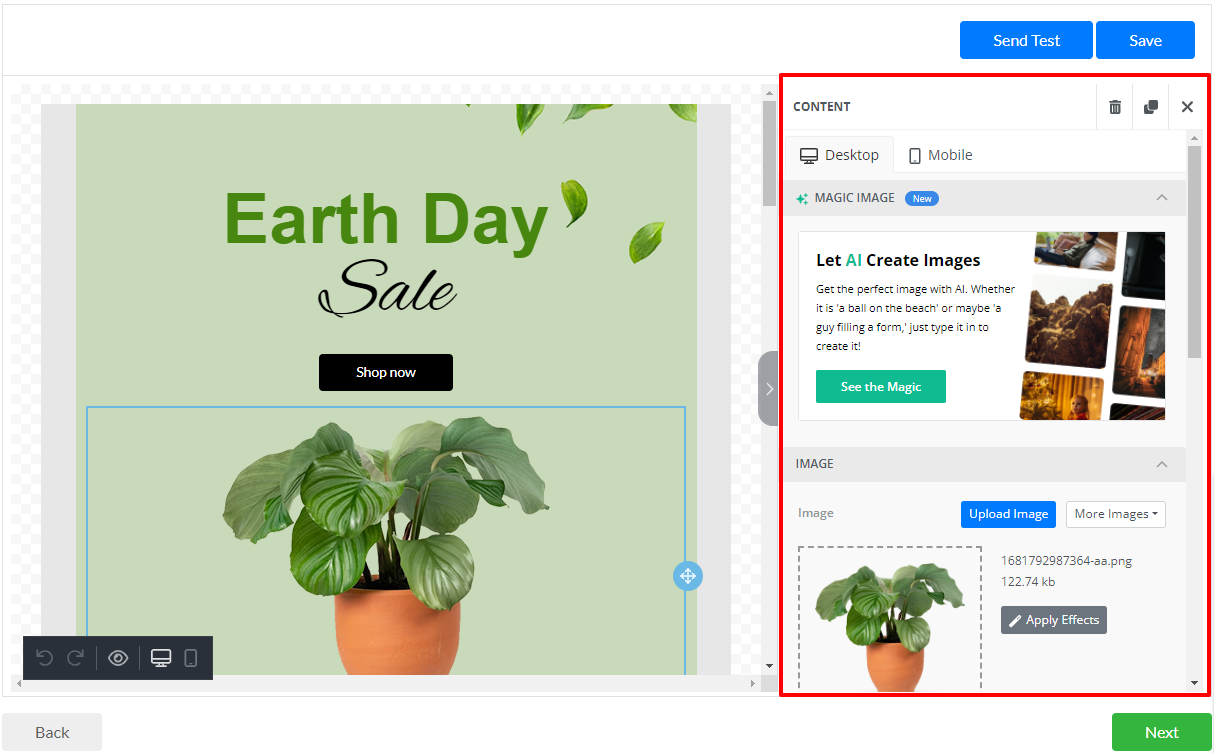Click the Shop now button in email

[x=386, y=372]
